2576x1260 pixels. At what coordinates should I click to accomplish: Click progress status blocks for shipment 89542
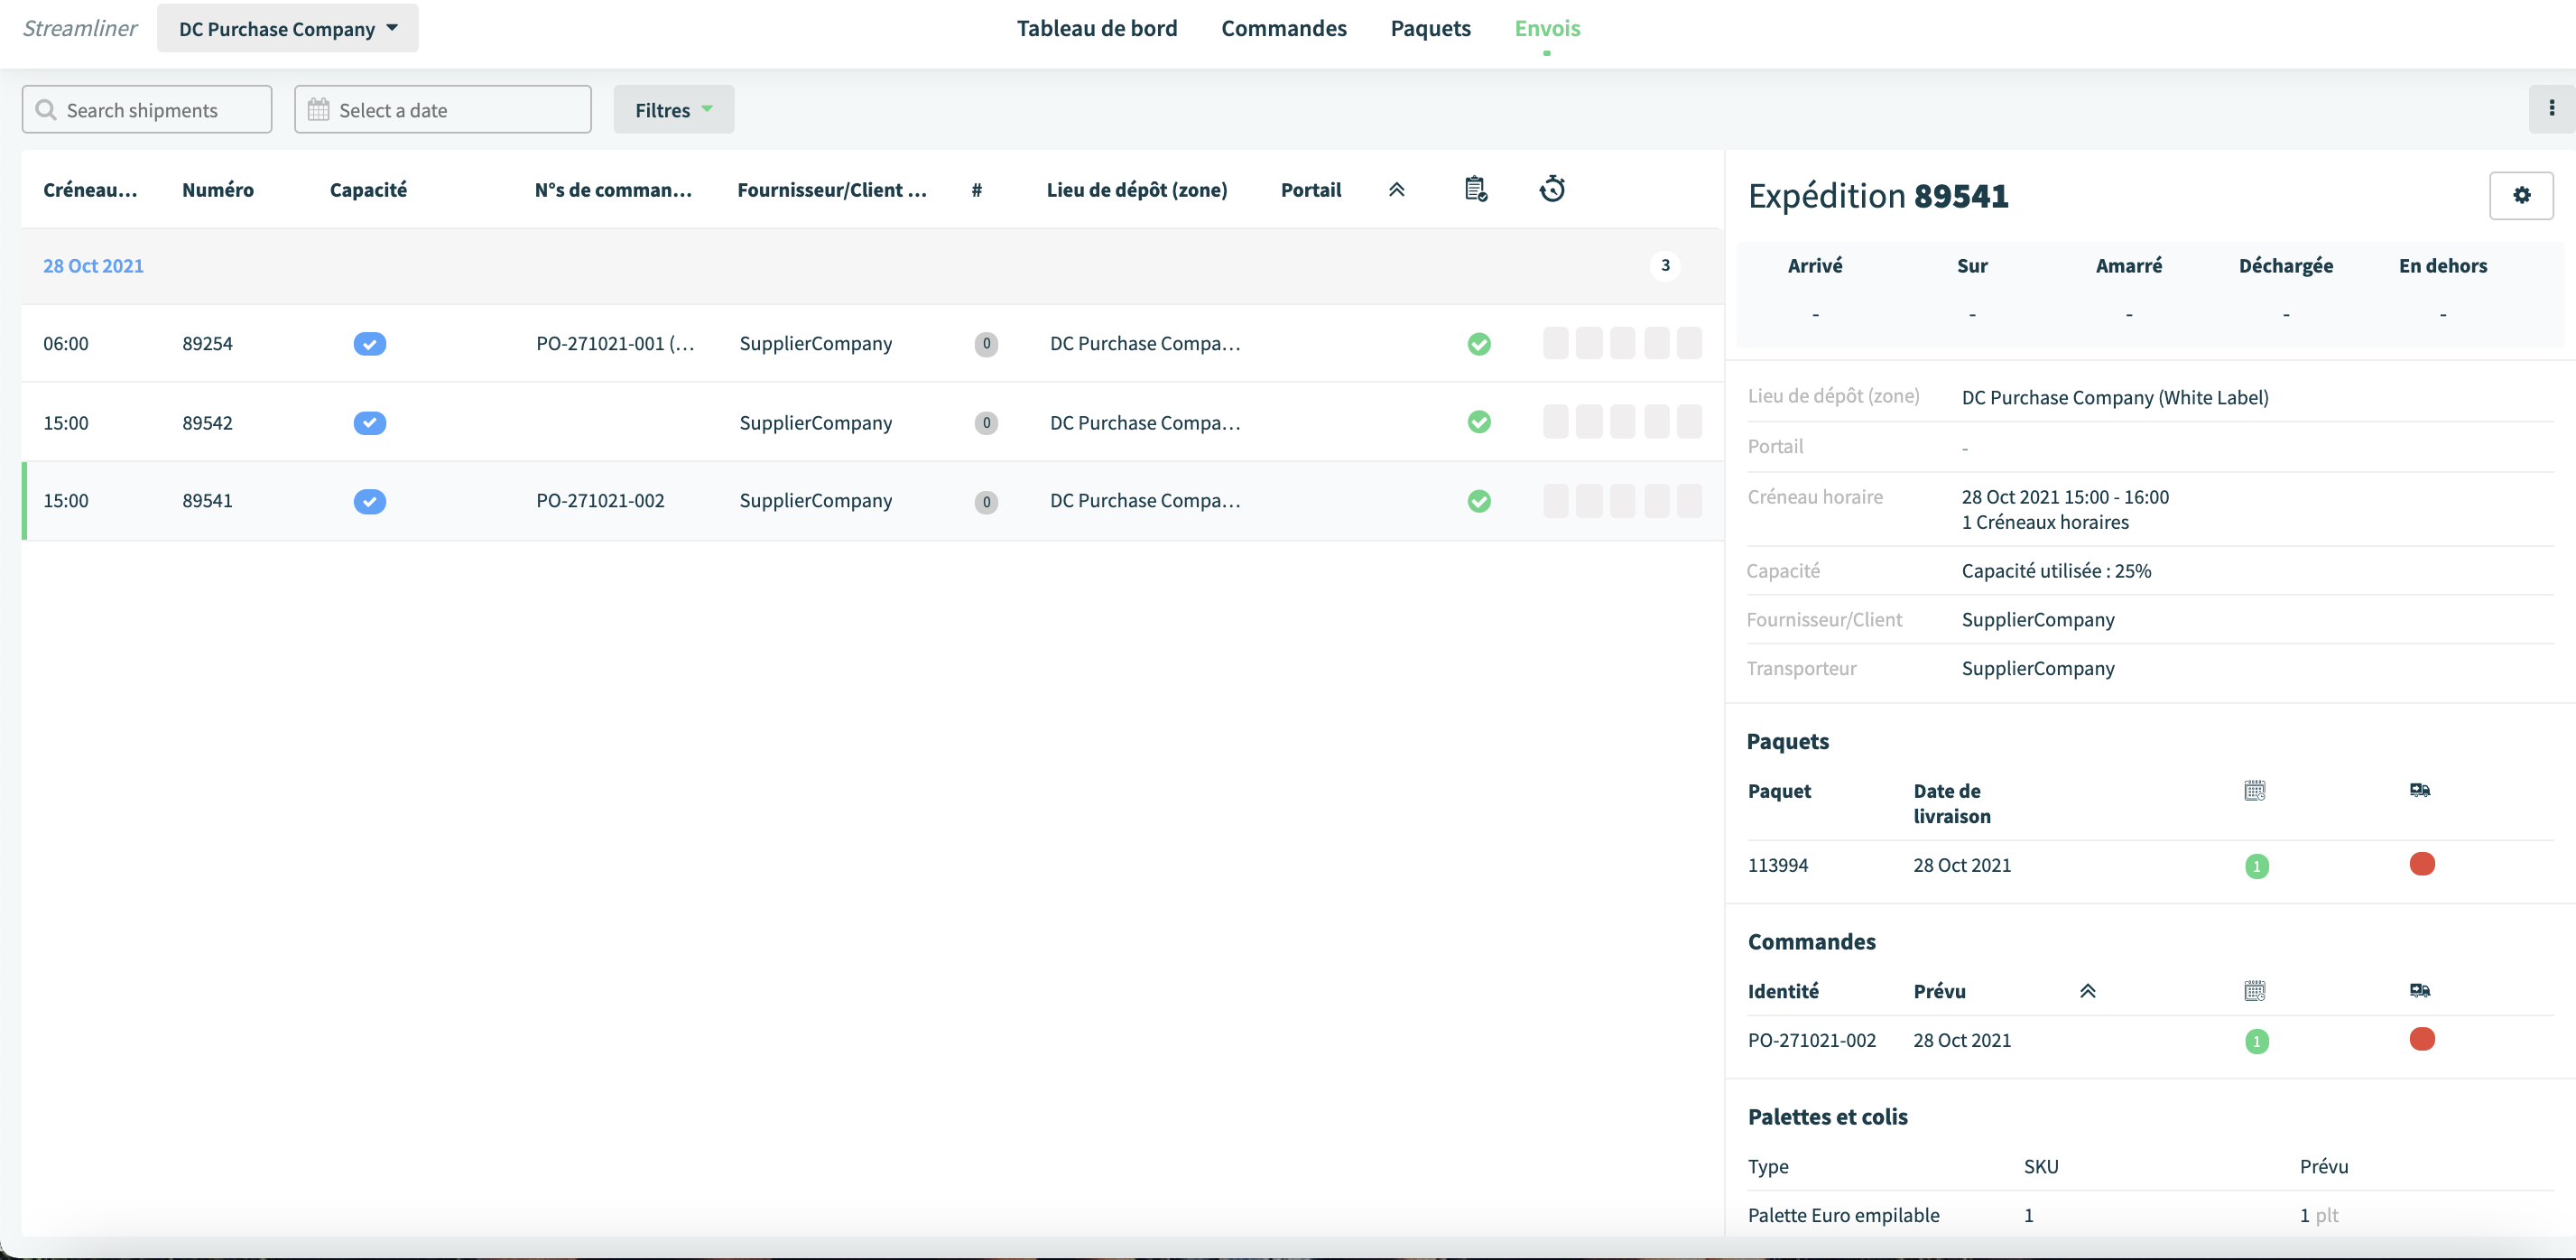[1622, 422]
